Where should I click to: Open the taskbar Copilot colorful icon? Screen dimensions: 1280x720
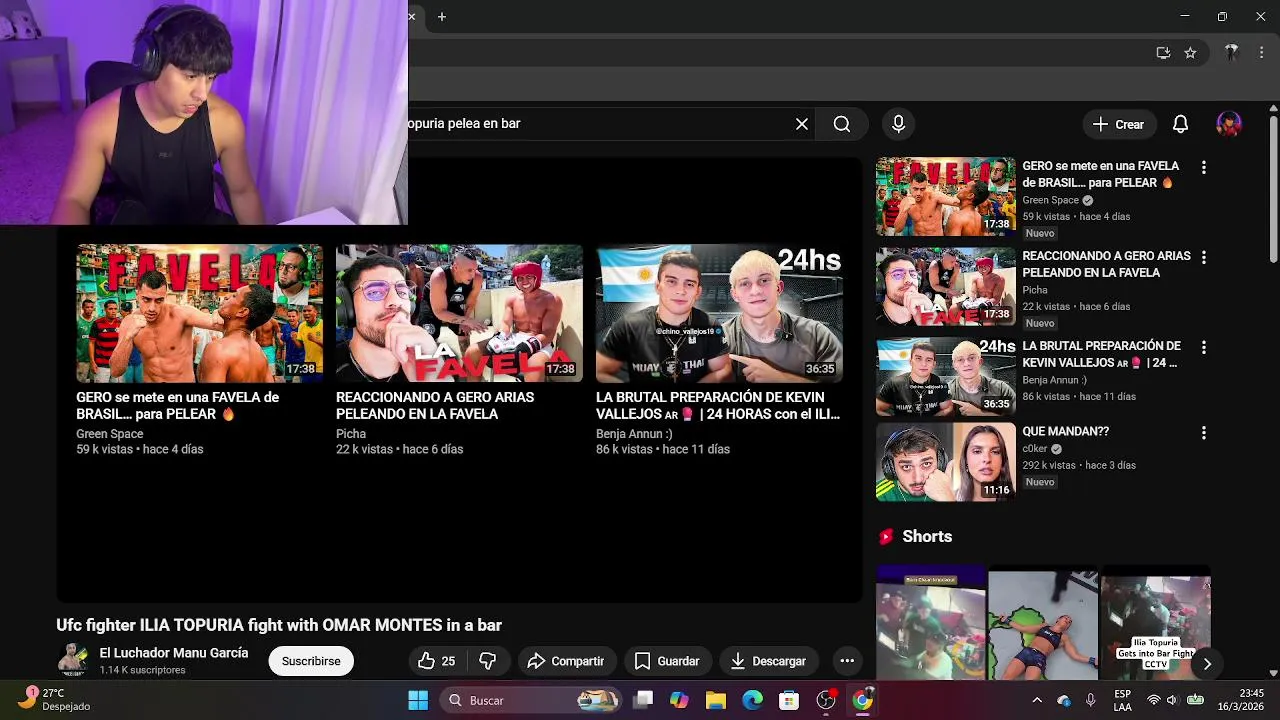point(679,700)
